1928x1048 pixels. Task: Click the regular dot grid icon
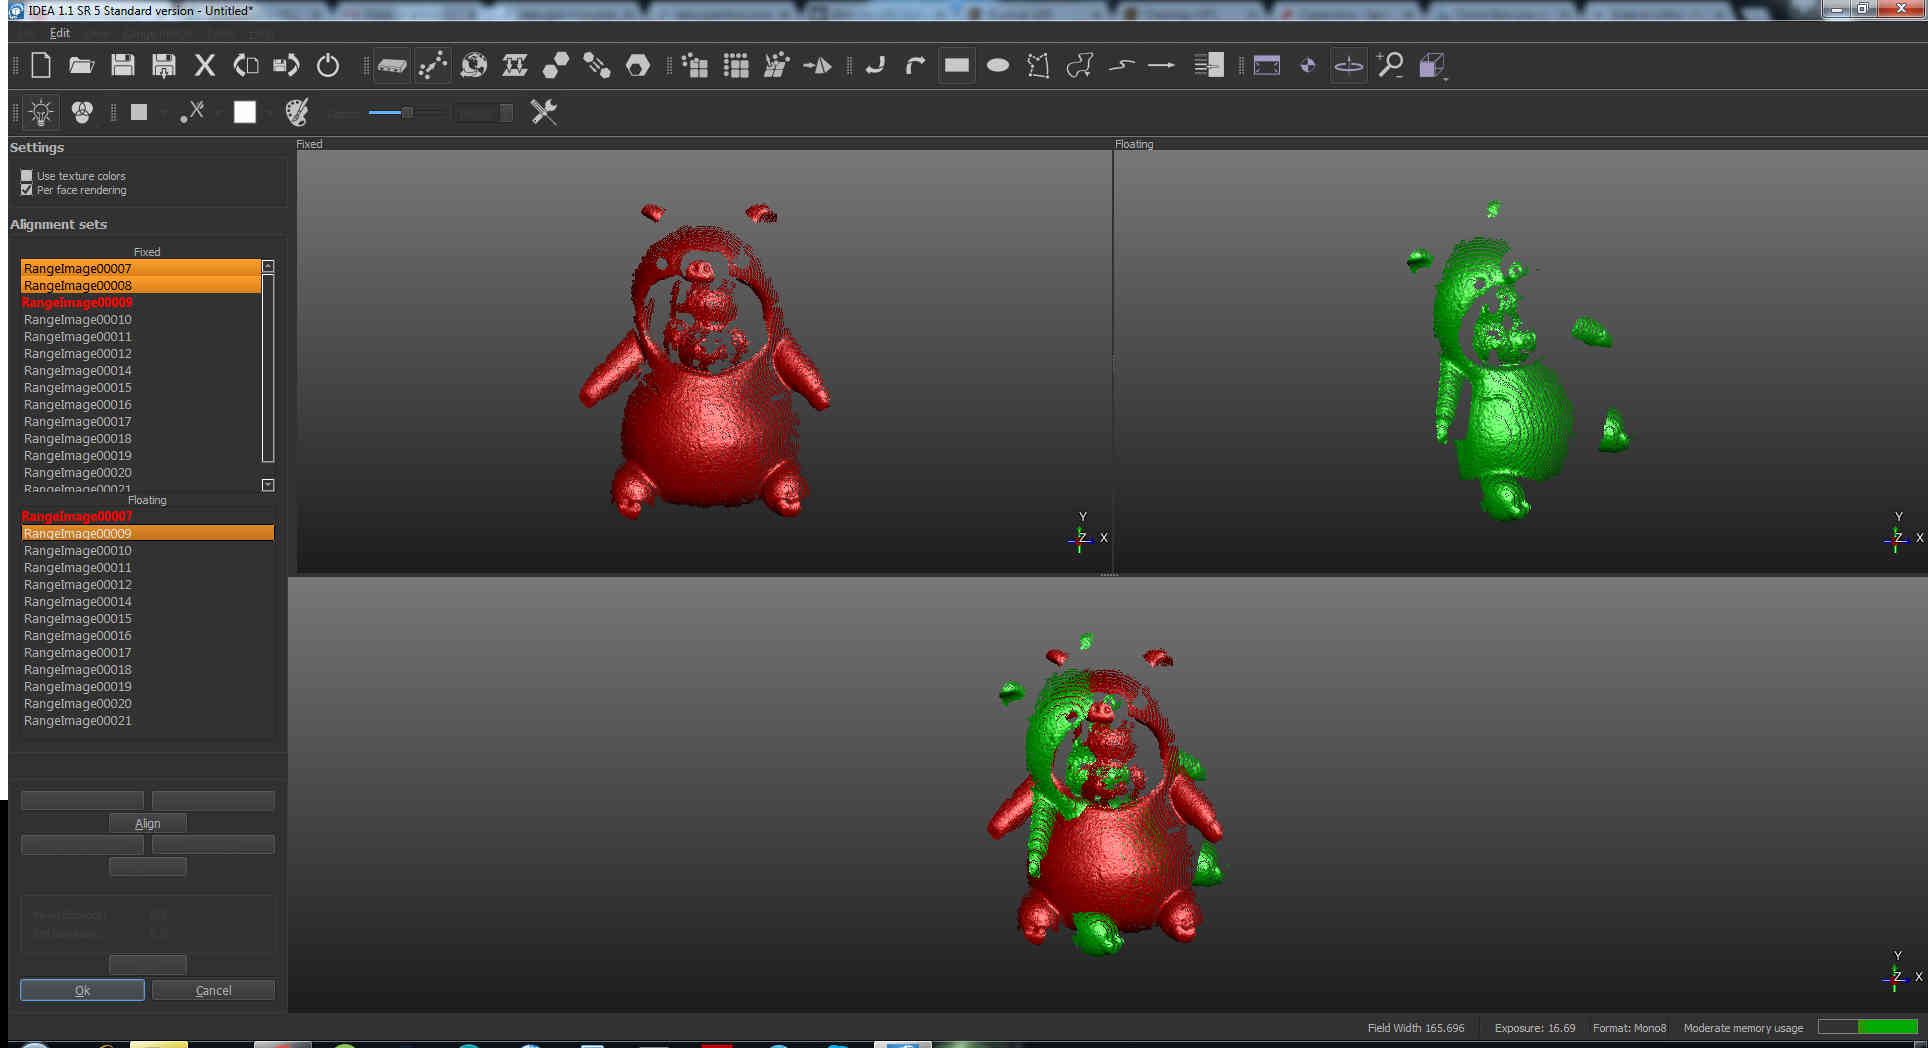click(736, 66)
